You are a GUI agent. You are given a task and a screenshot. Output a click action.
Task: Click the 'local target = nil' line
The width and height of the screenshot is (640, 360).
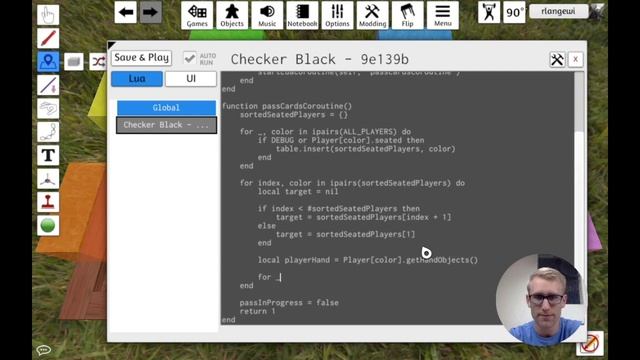(298, 191)
